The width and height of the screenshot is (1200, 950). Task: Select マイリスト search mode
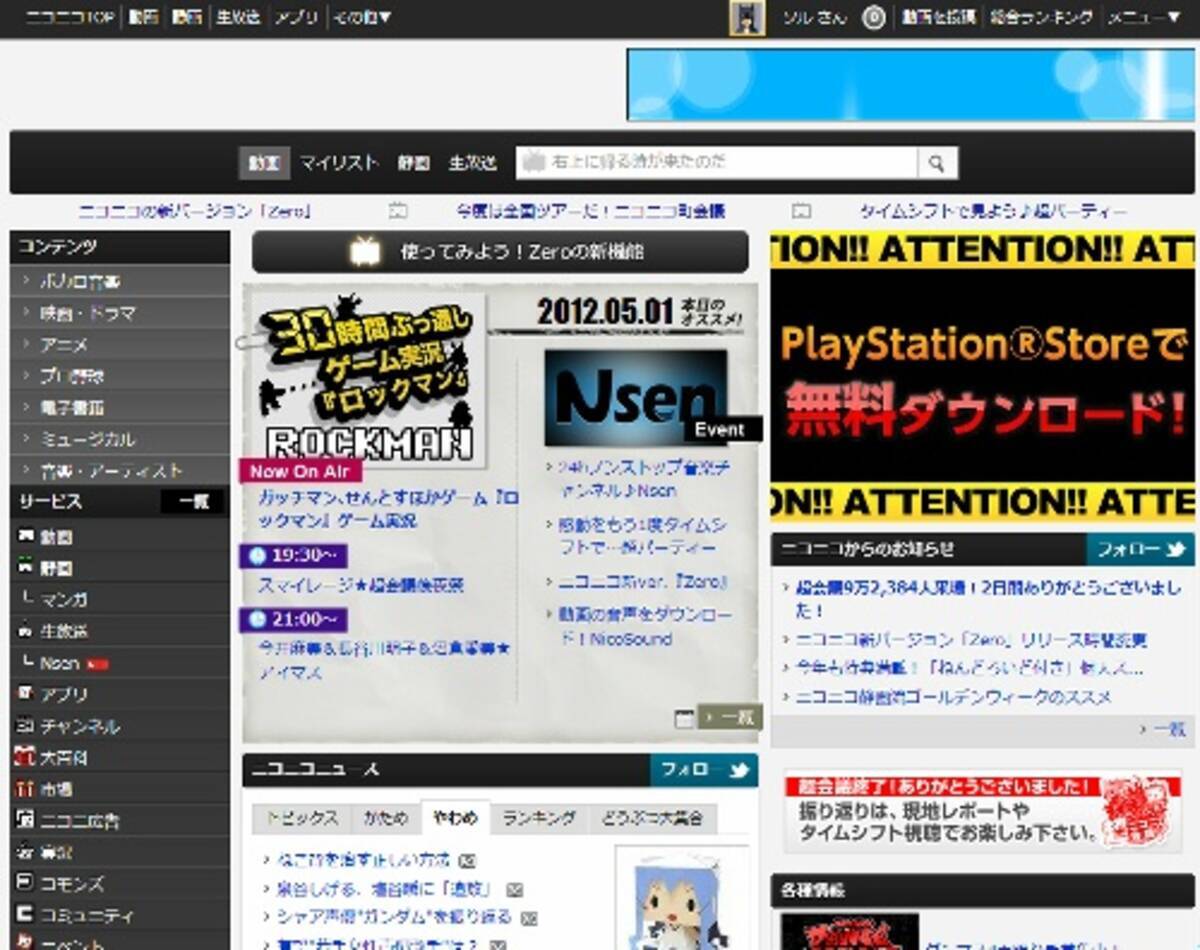tap(339, 163)
